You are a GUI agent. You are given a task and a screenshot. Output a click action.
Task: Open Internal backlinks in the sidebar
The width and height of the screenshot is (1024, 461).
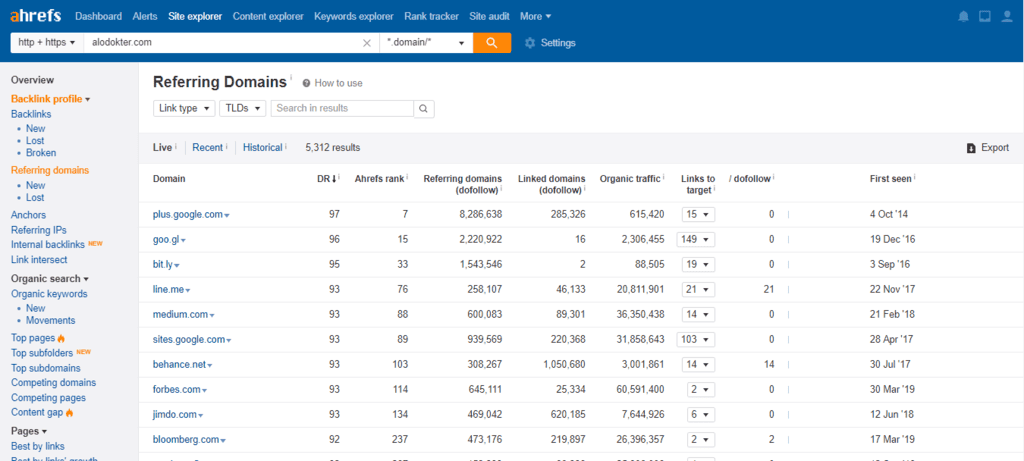pos(48,245)
